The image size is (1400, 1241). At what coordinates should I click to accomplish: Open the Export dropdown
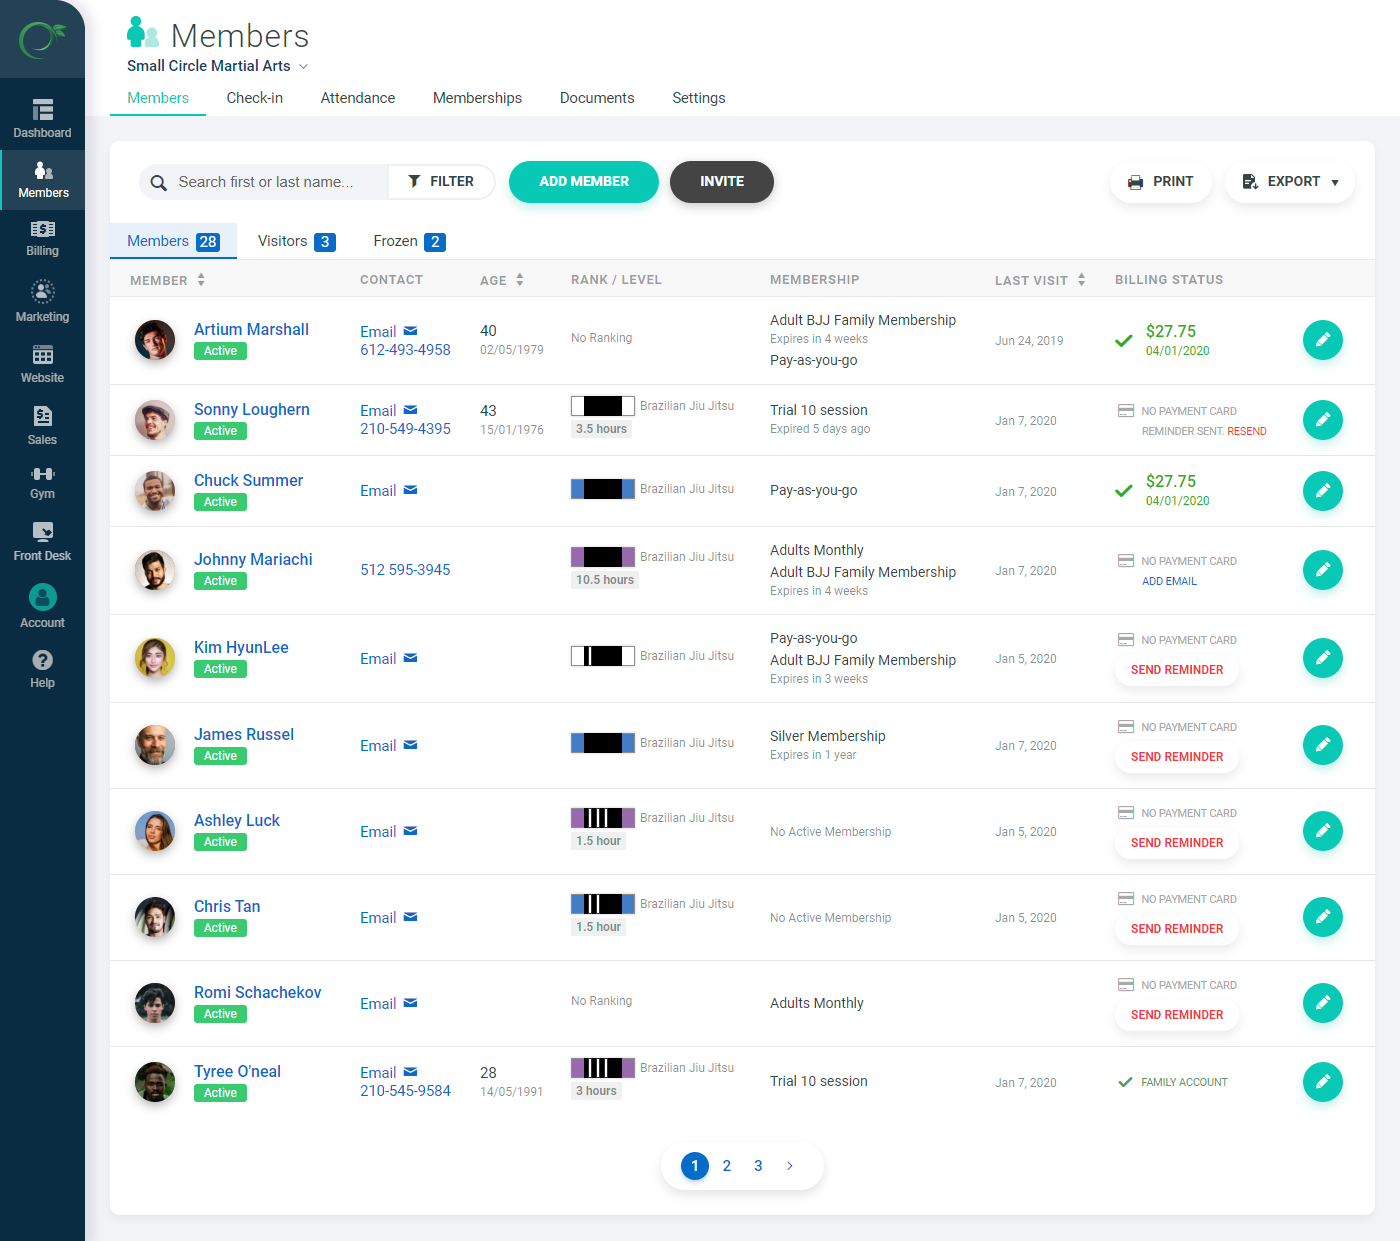click(1289, 182)
